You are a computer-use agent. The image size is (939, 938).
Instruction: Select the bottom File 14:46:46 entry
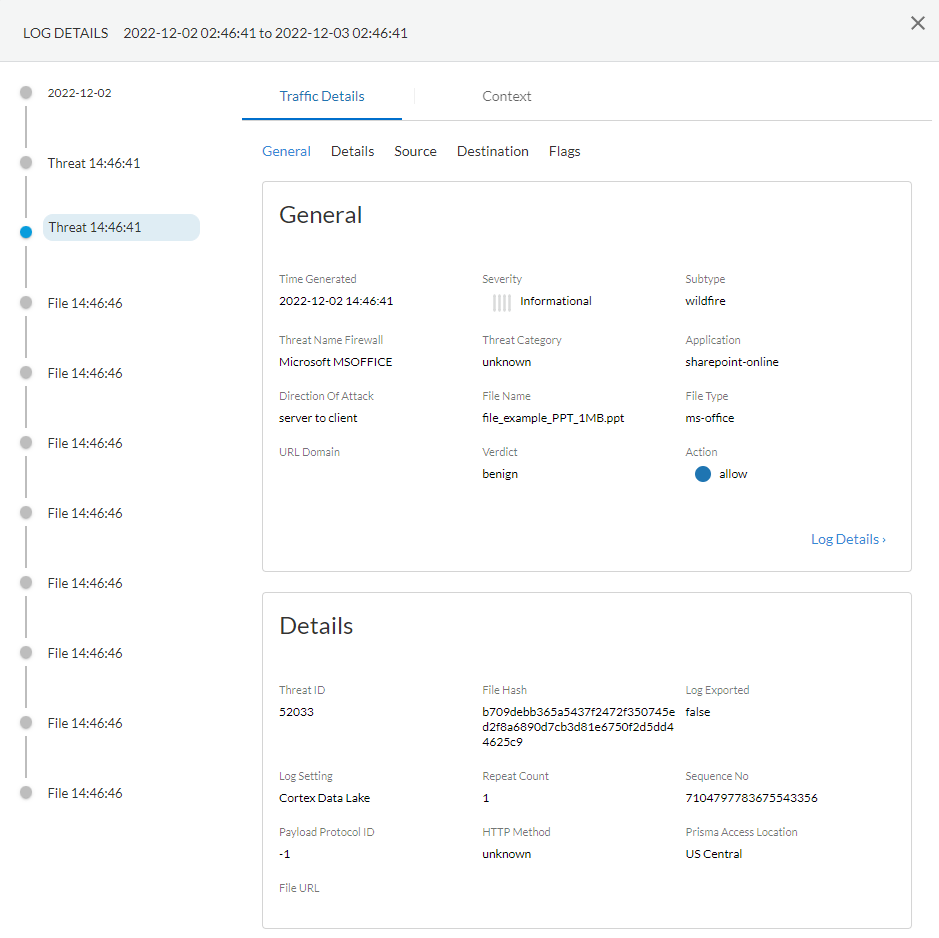pyautogui.click(x=85, y=793)
